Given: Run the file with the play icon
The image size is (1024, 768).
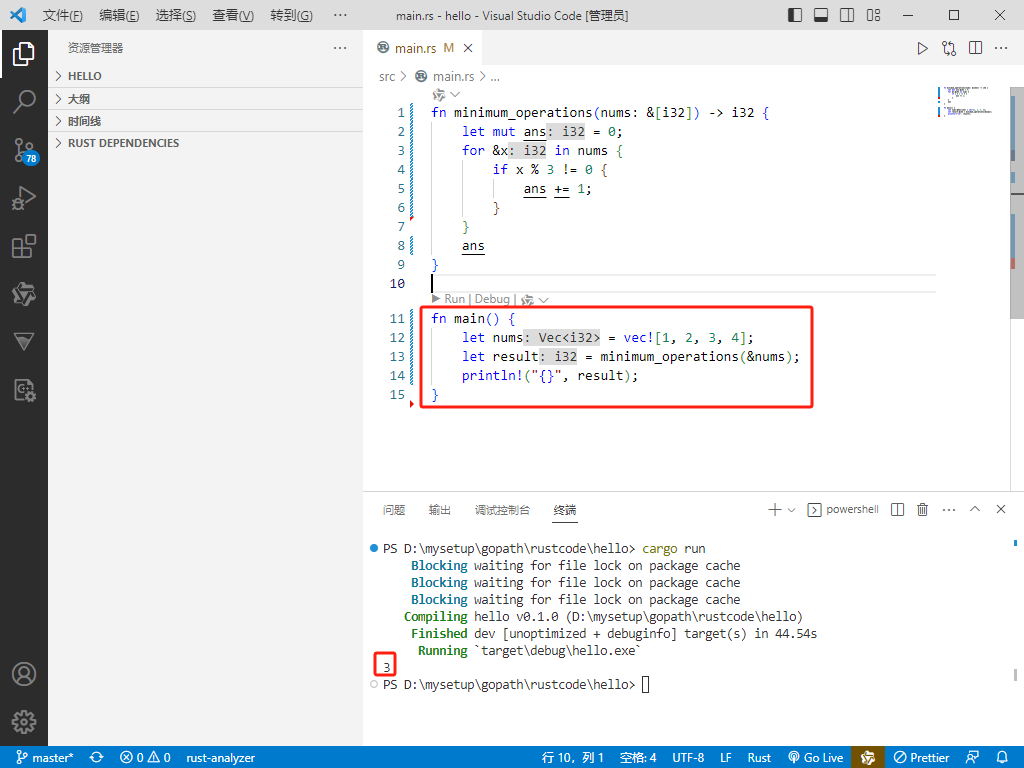Looking at the screenshot, I should pos(922,48).
